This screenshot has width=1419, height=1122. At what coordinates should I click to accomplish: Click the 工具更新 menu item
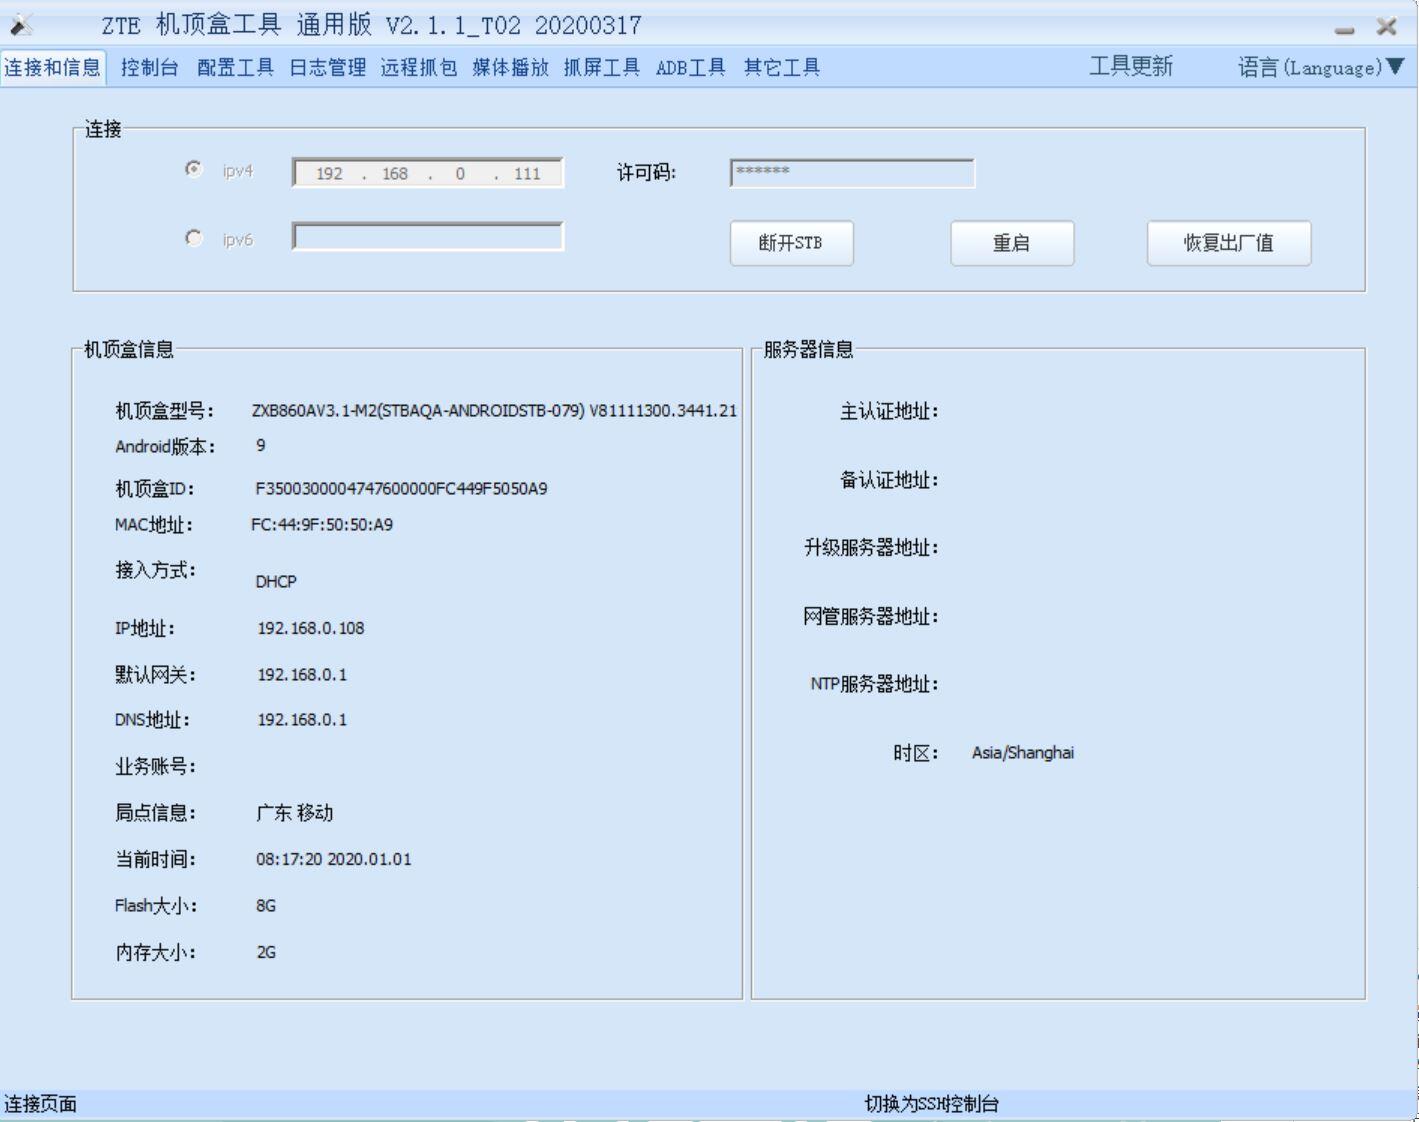[1130, 66]
